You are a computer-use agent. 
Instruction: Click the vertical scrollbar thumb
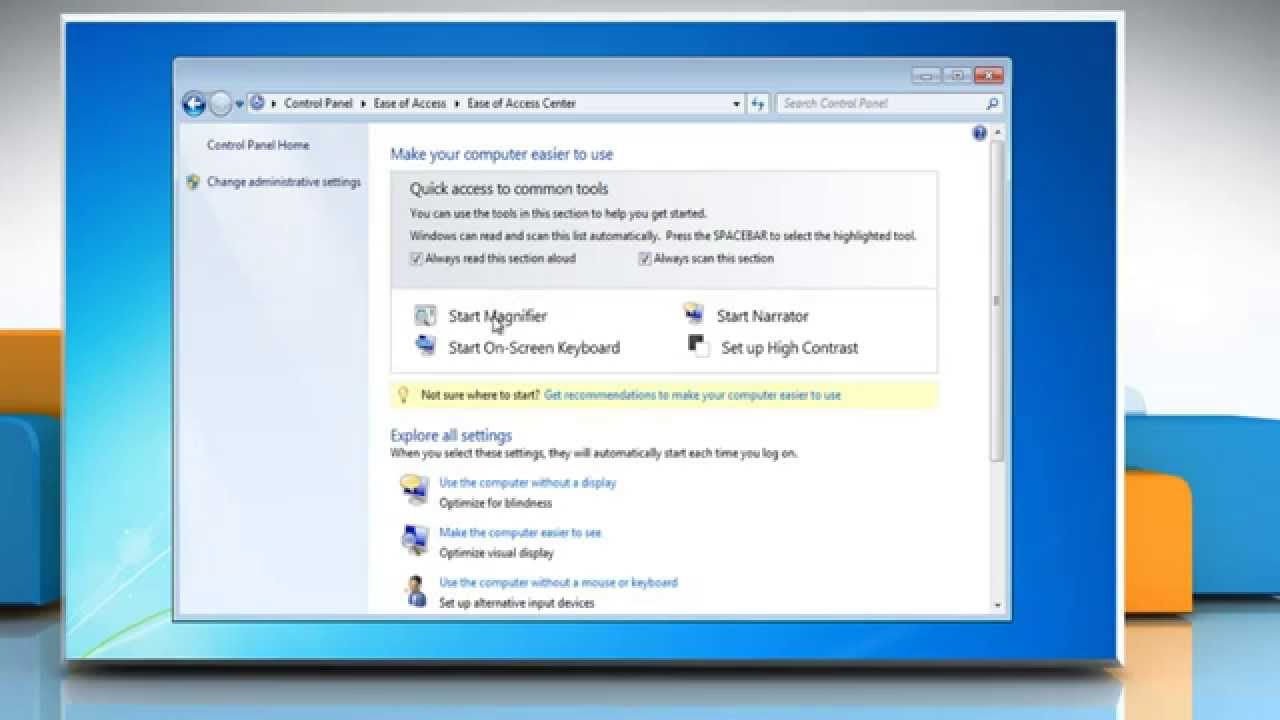(x=997, y=300)
